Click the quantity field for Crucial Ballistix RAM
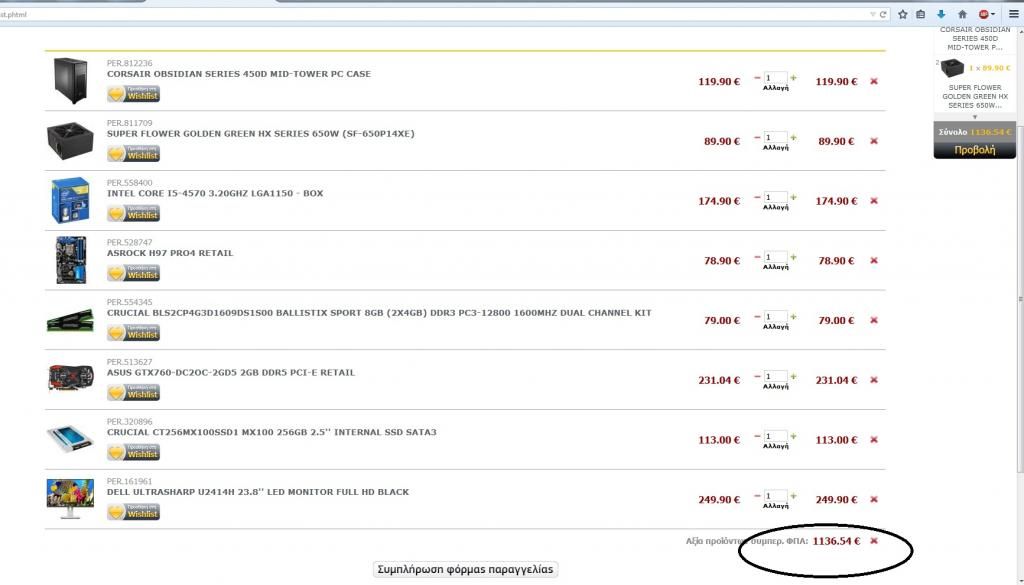 point(774,317)
